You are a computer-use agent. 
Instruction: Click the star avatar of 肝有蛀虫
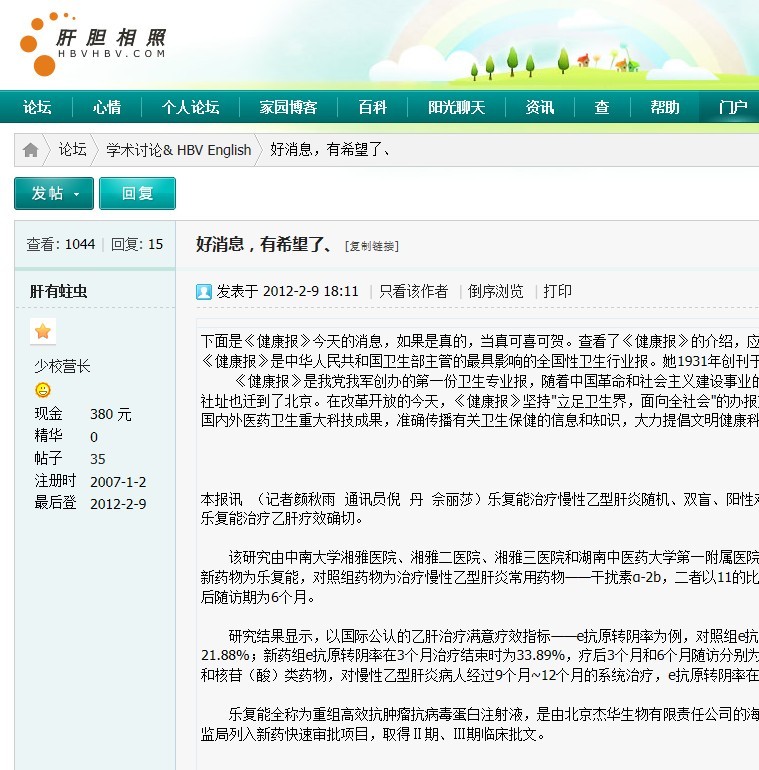tap(43, 331)
